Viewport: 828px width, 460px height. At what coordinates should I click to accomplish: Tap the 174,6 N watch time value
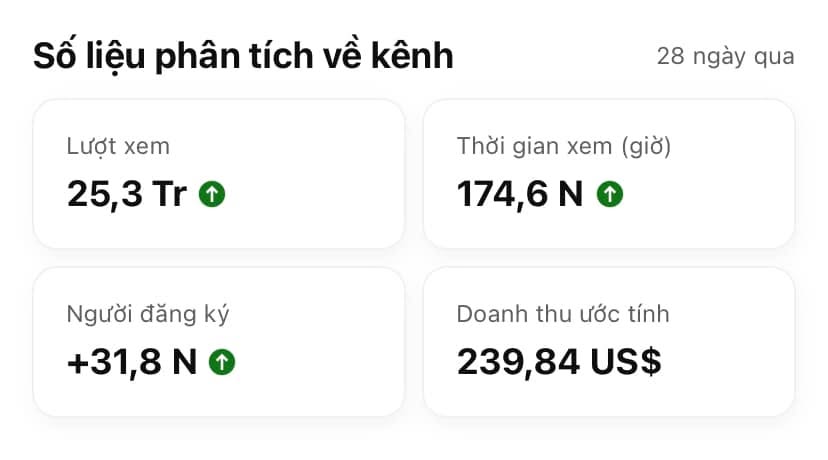tap(520, 193)
